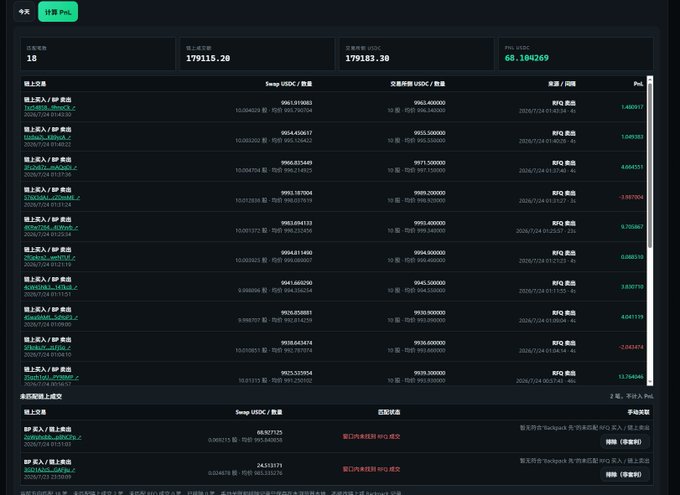Click the scrollbar down arrow of trades table
This screenshot has width=680, height=495.
pos(650,382)
